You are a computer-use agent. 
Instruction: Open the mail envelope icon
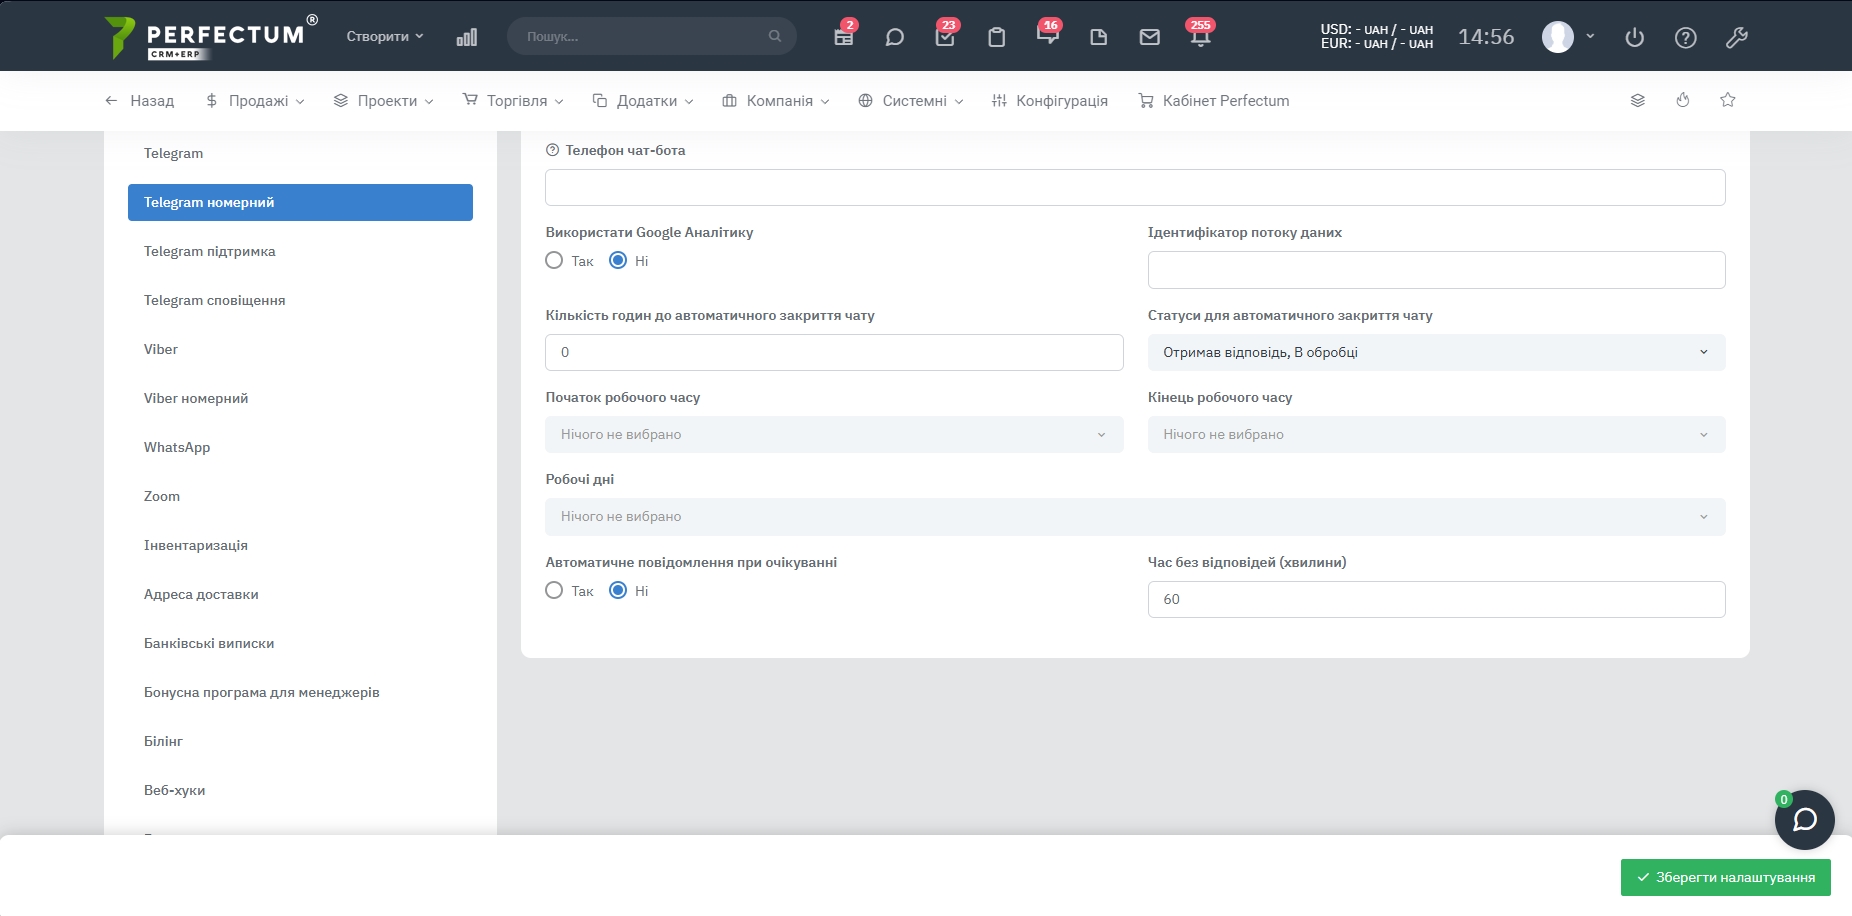point(1149,37)
